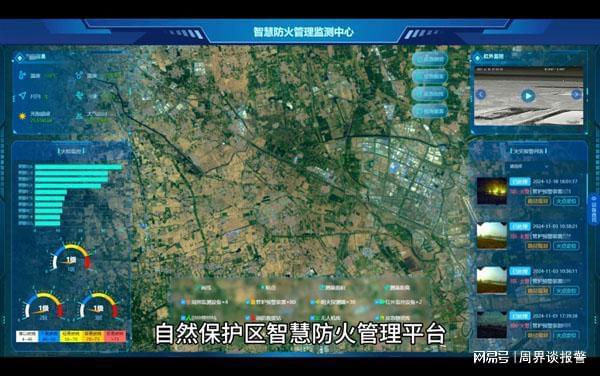Click 已处理 status tag of 2024-12-18 alarm
600x376 pixels.
point(520,181)
